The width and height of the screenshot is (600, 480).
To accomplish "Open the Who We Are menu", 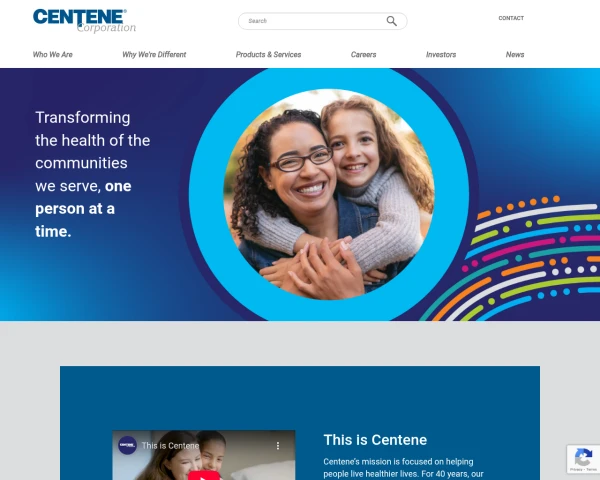I will pos(53,54).
